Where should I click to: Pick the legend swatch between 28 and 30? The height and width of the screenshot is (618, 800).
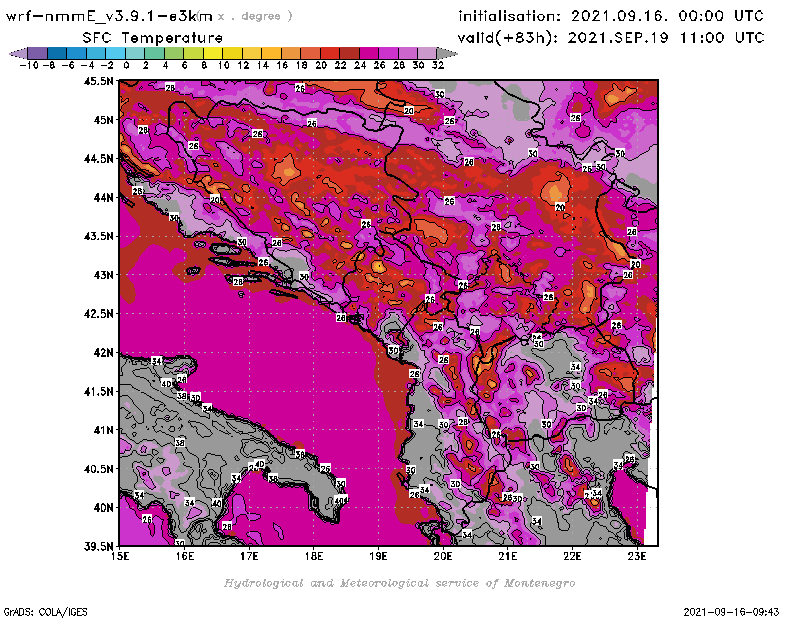coord(407,53)
